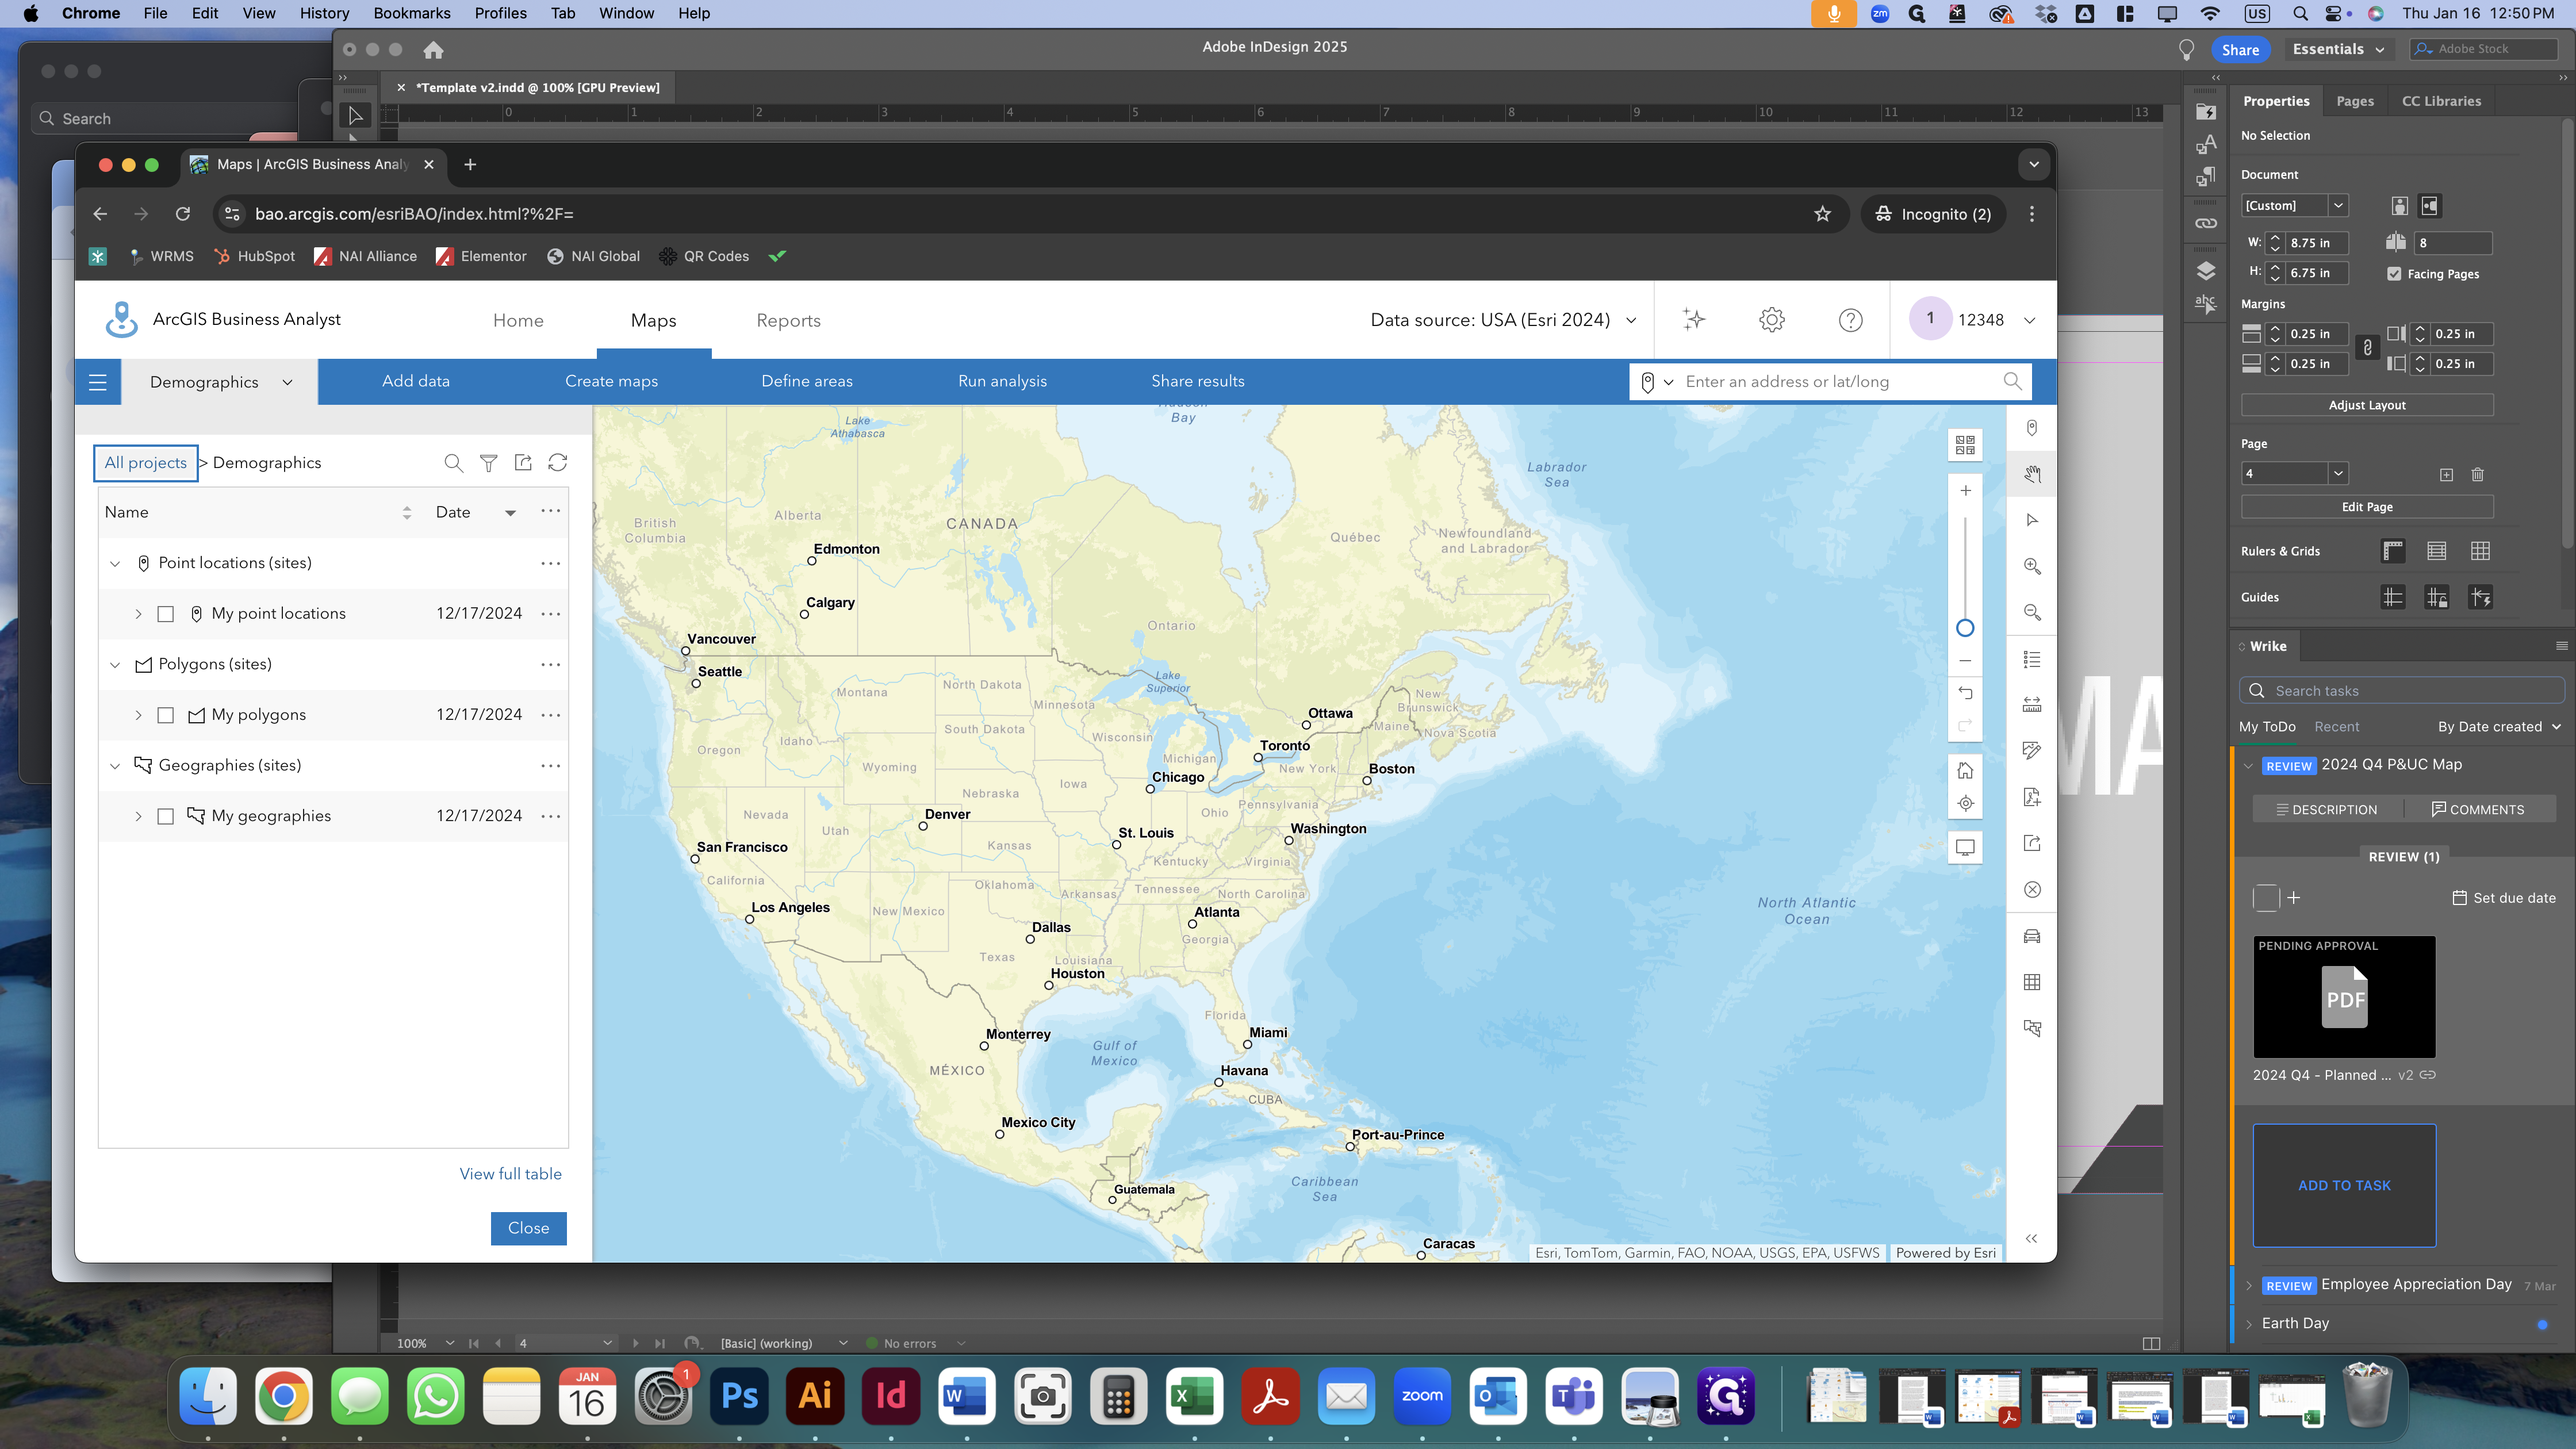The width and height of the screenshot is (2576, 1449).
Task: Open the InDesign Page number dropdown
Action: click(x=2338, y=474)
